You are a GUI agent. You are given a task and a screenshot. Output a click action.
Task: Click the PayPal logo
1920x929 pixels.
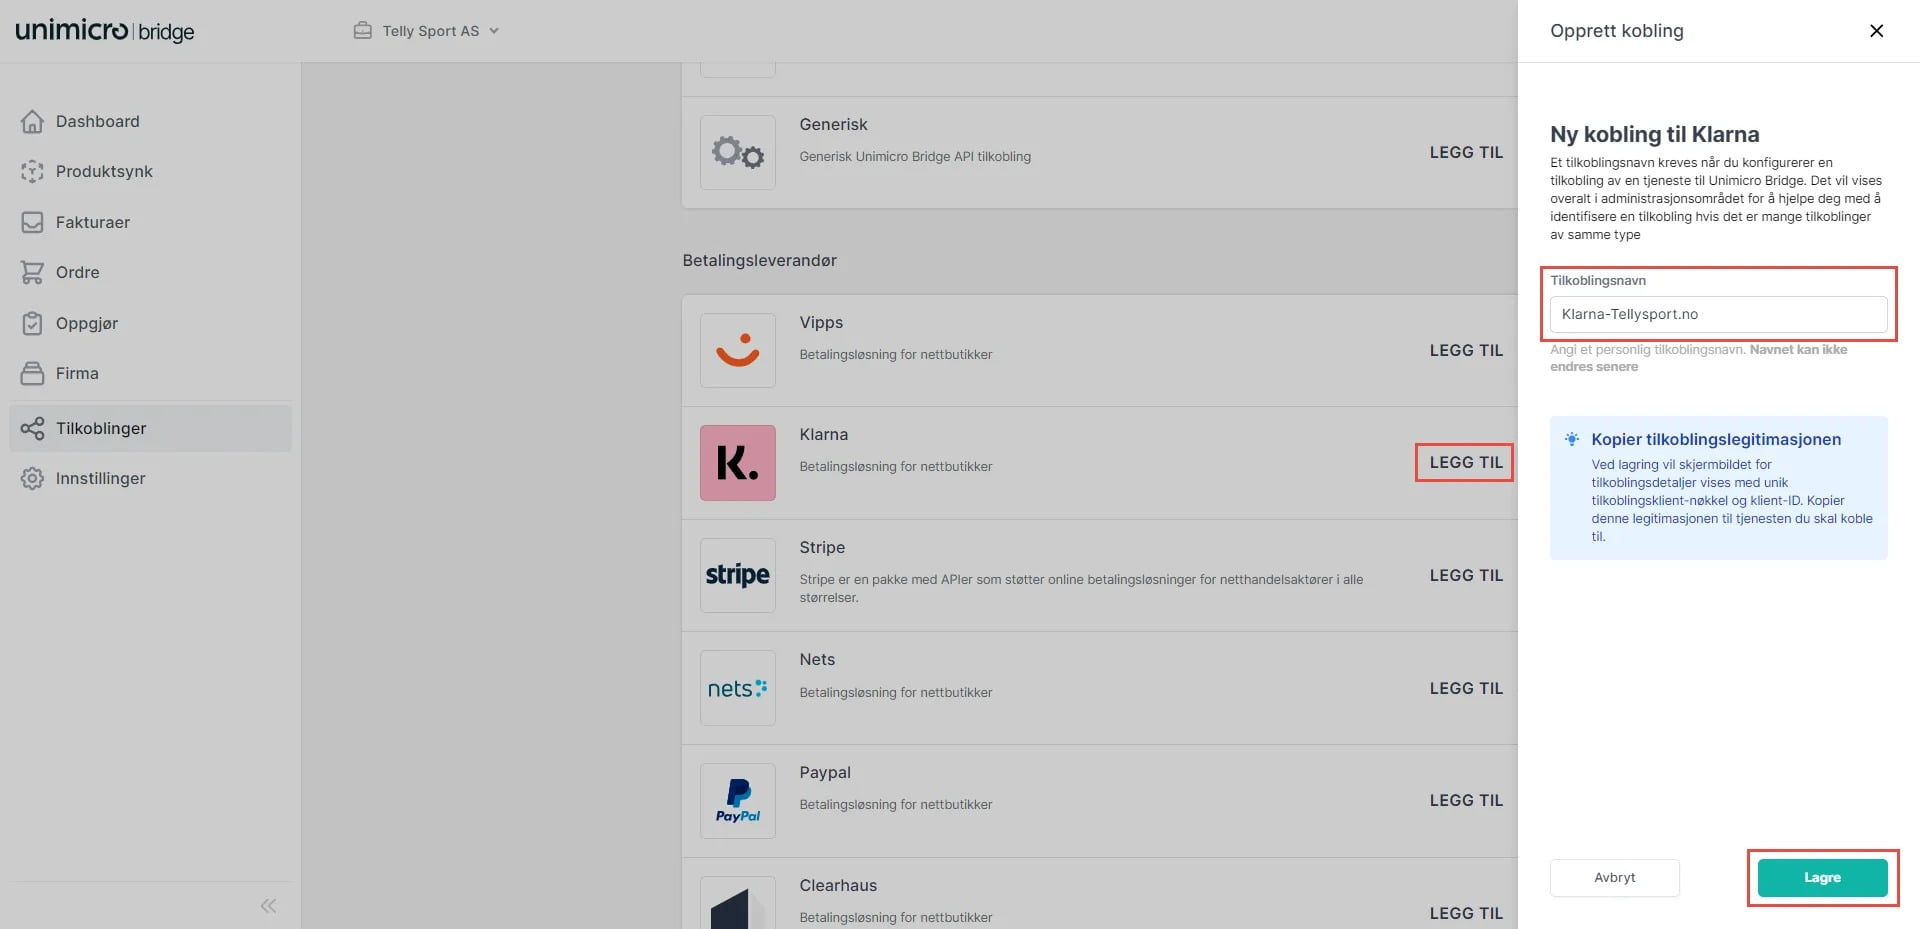[x=738, y=801]
